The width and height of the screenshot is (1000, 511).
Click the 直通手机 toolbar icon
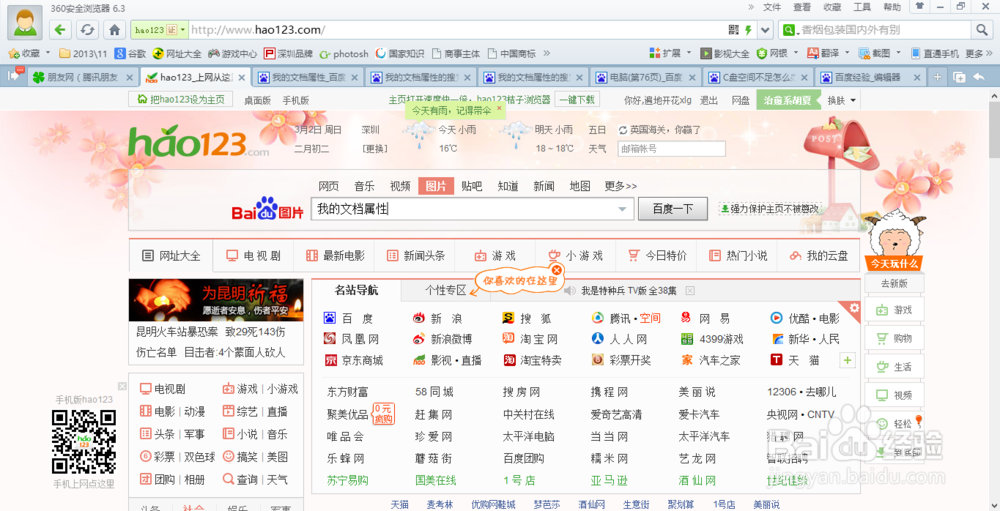click(935, 53)
